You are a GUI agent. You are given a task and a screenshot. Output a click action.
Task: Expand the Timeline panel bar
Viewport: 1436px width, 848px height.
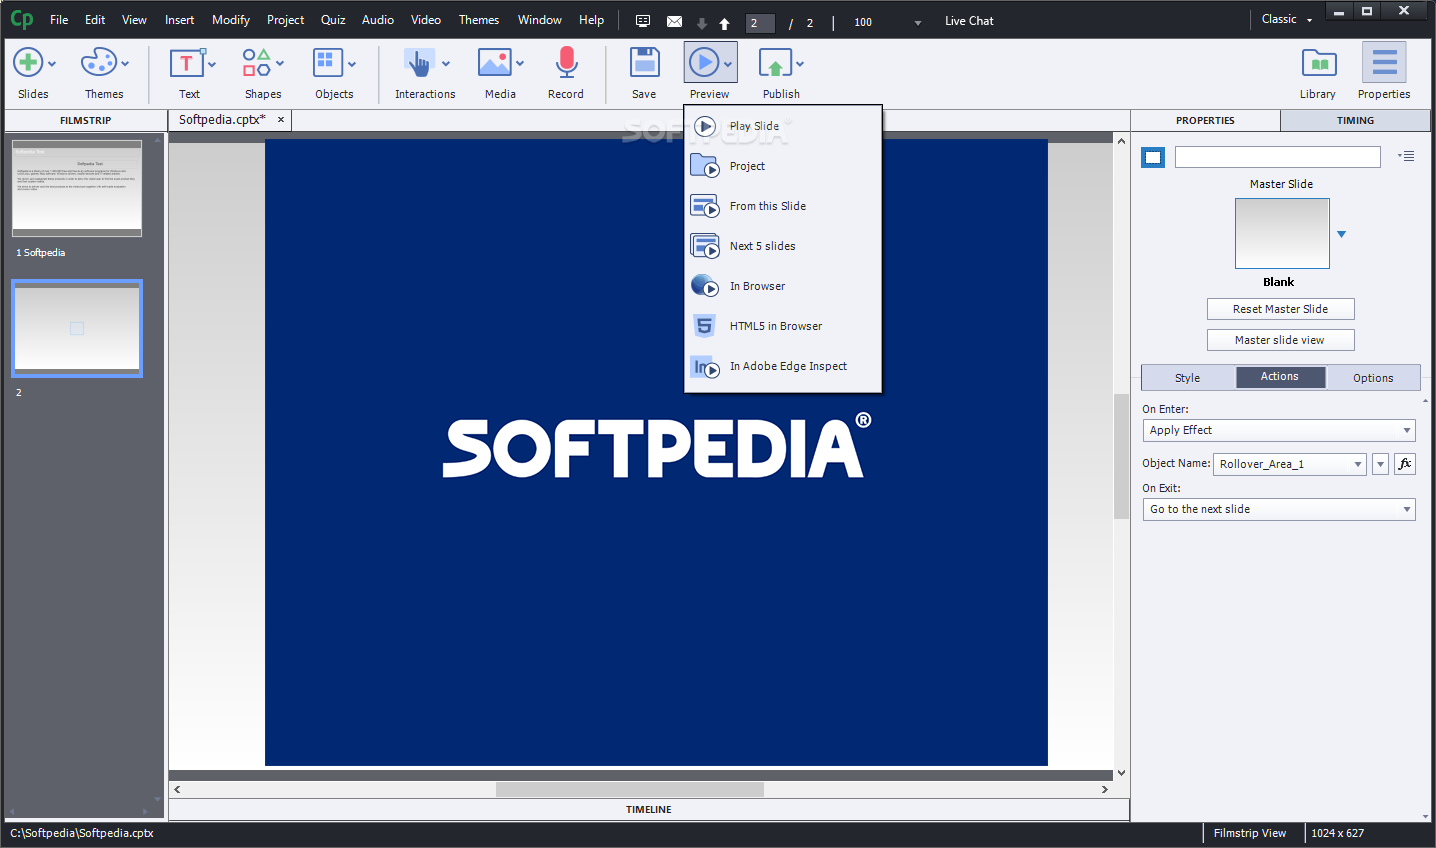point(649,810)
